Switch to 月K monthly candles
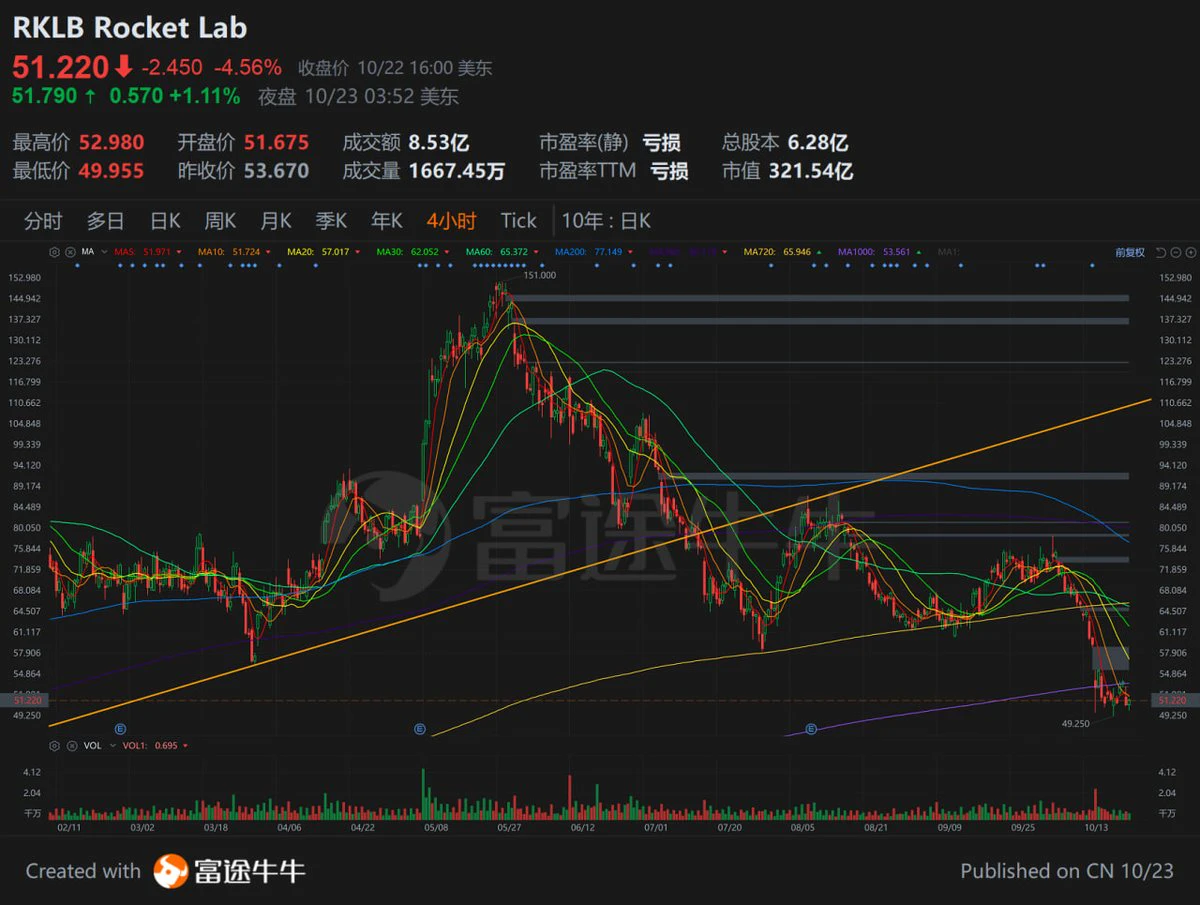 tap(276, 221)
